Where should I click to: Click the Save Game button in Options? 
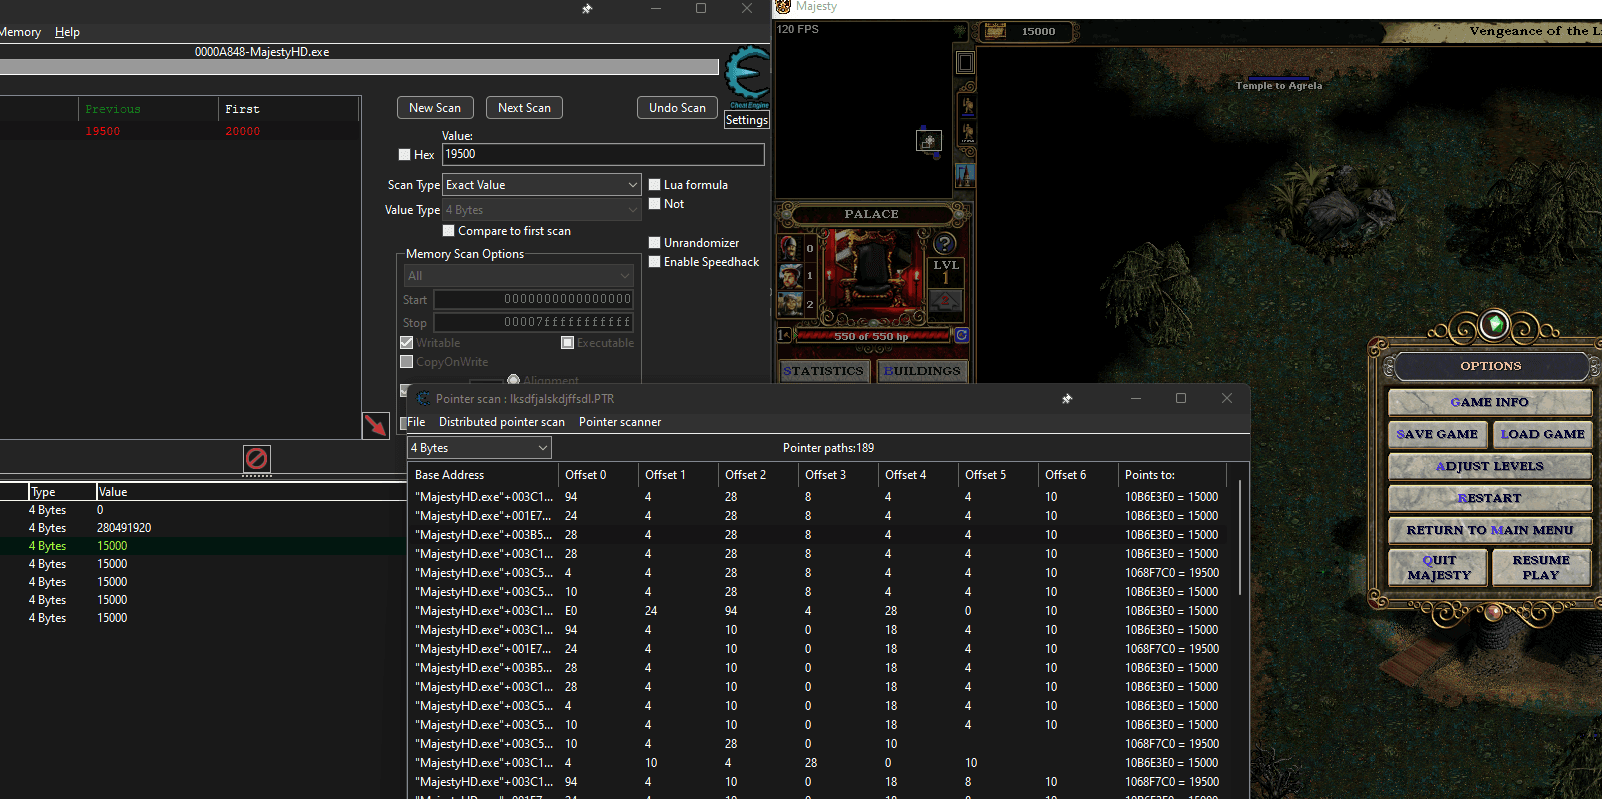pos(1437,434)
